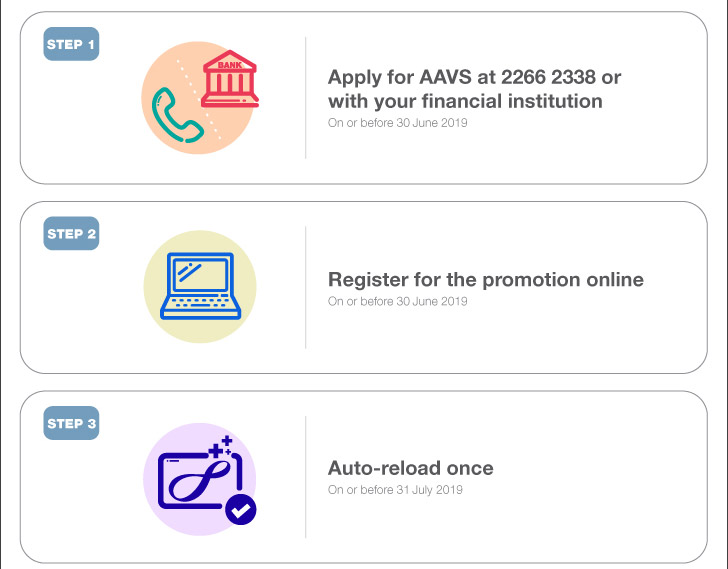Click 'Register for the promotion online' heading
Viewport: 728px width, 569px height.
tap(486, 279)
